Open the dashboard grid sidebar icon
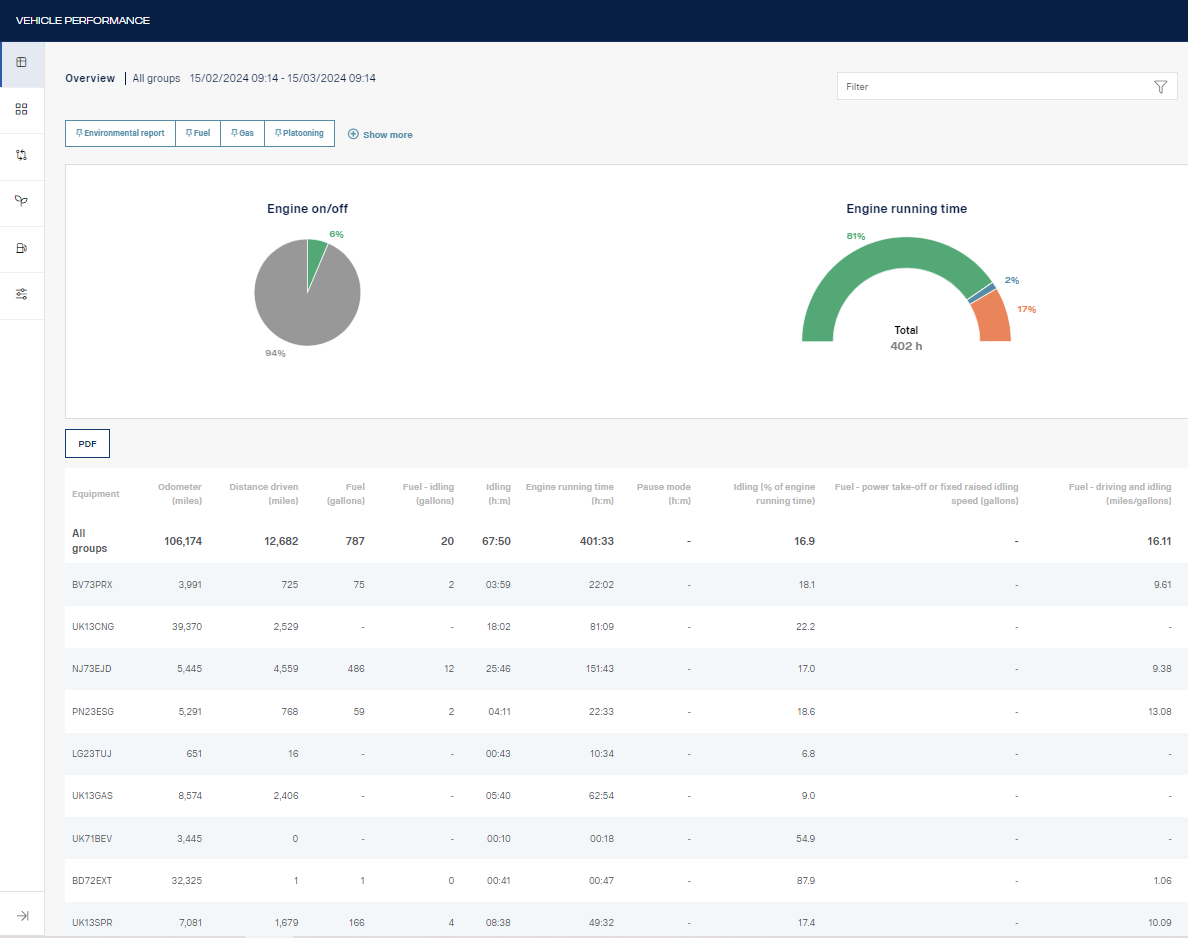Image resolution: width=1188 pixels, height=938 pixels. tap(21, 109)
